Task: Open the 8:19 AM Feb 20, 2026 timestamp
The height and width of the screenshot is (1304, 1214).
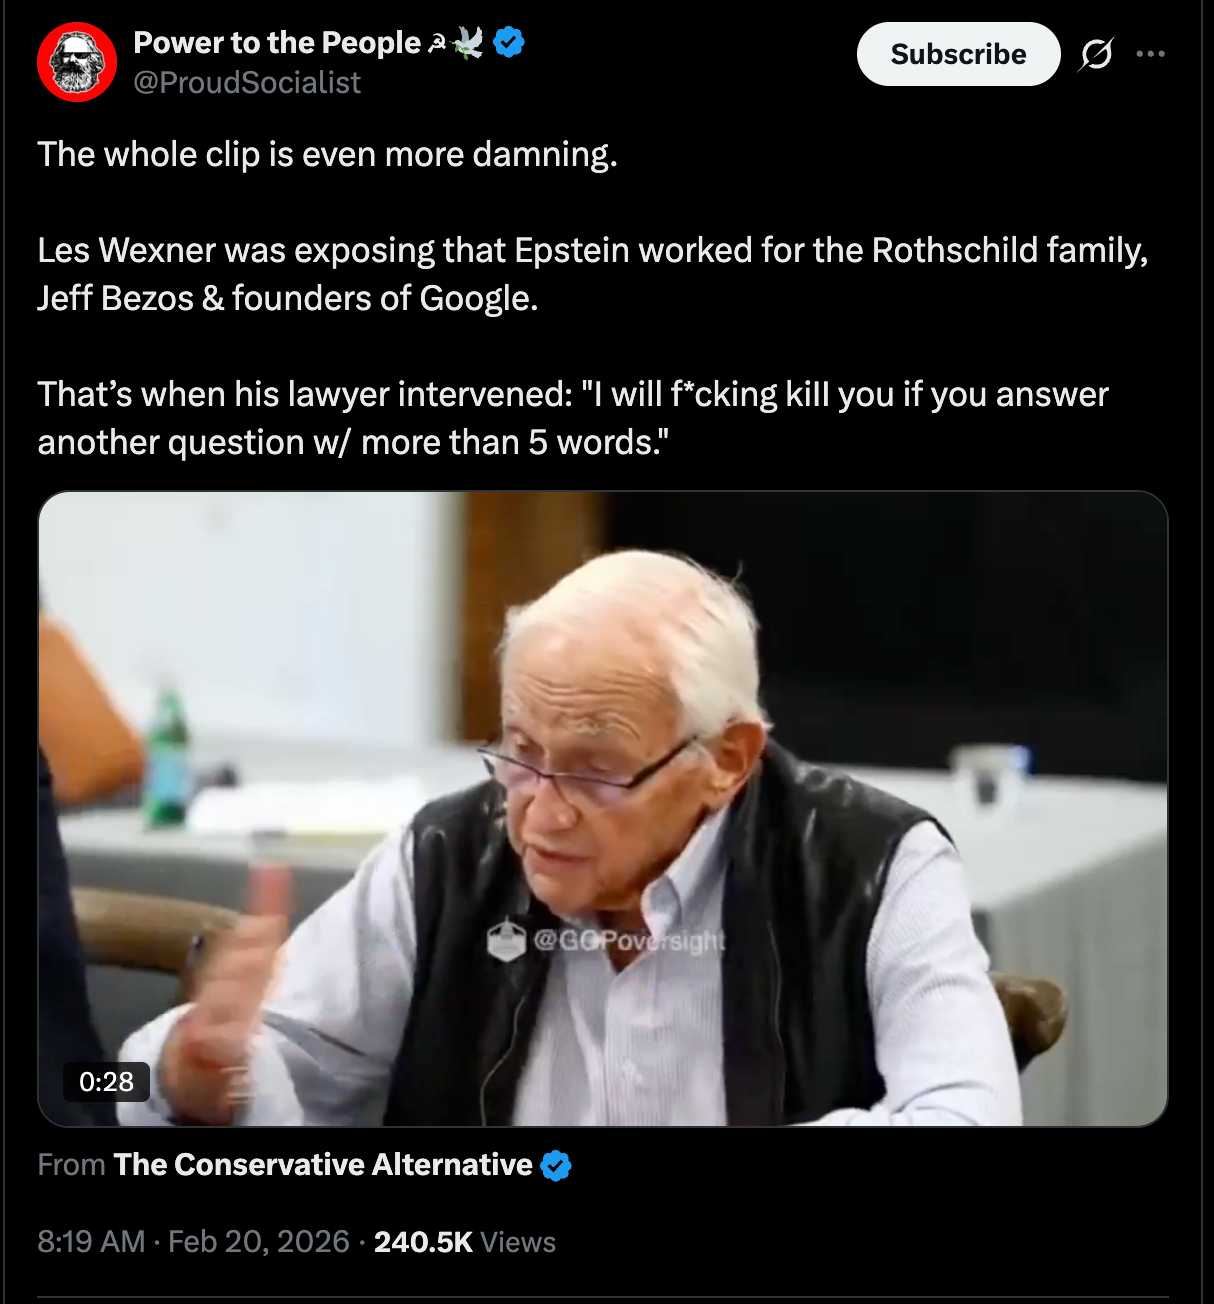Action: tap(193, 1242)
